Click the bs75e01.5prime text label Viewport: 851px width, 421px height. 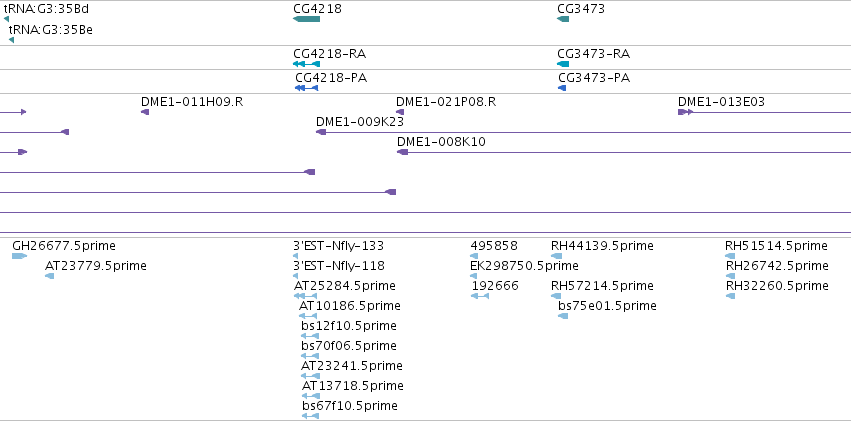click(x=607, y=307)
